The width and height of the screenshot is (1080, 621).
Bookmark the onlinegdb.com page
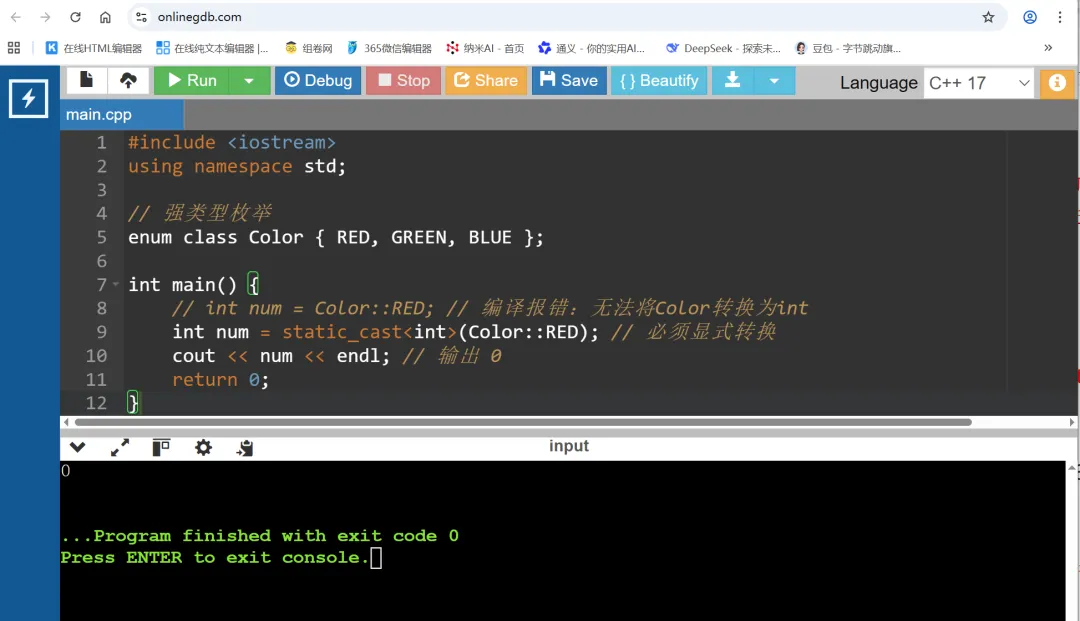(987, 17)
